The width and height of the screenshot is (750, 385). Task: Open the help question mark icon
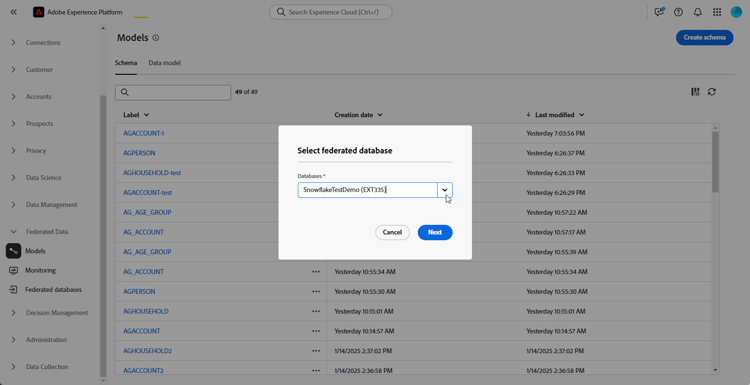[x=678, y=12]
